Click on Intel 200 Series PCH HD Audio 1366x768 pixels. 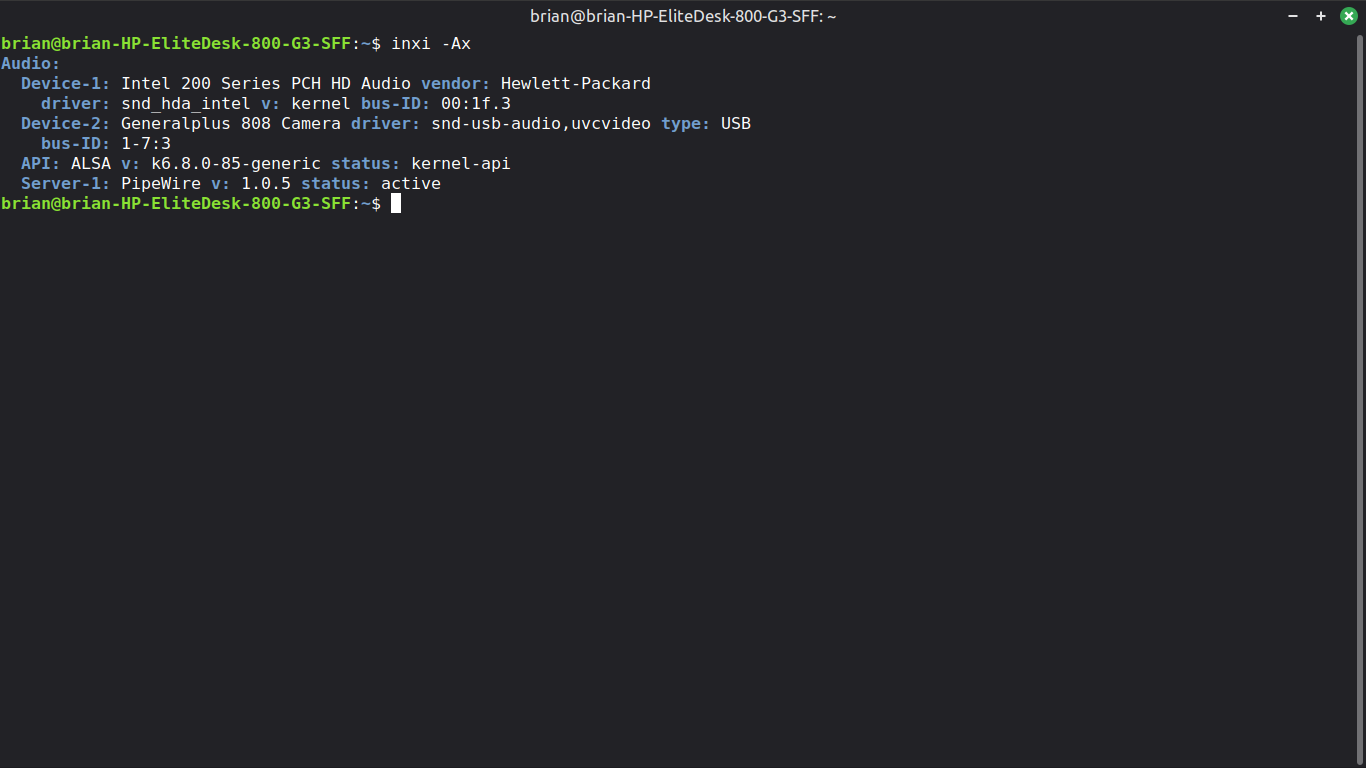click(x=266, y=84)
